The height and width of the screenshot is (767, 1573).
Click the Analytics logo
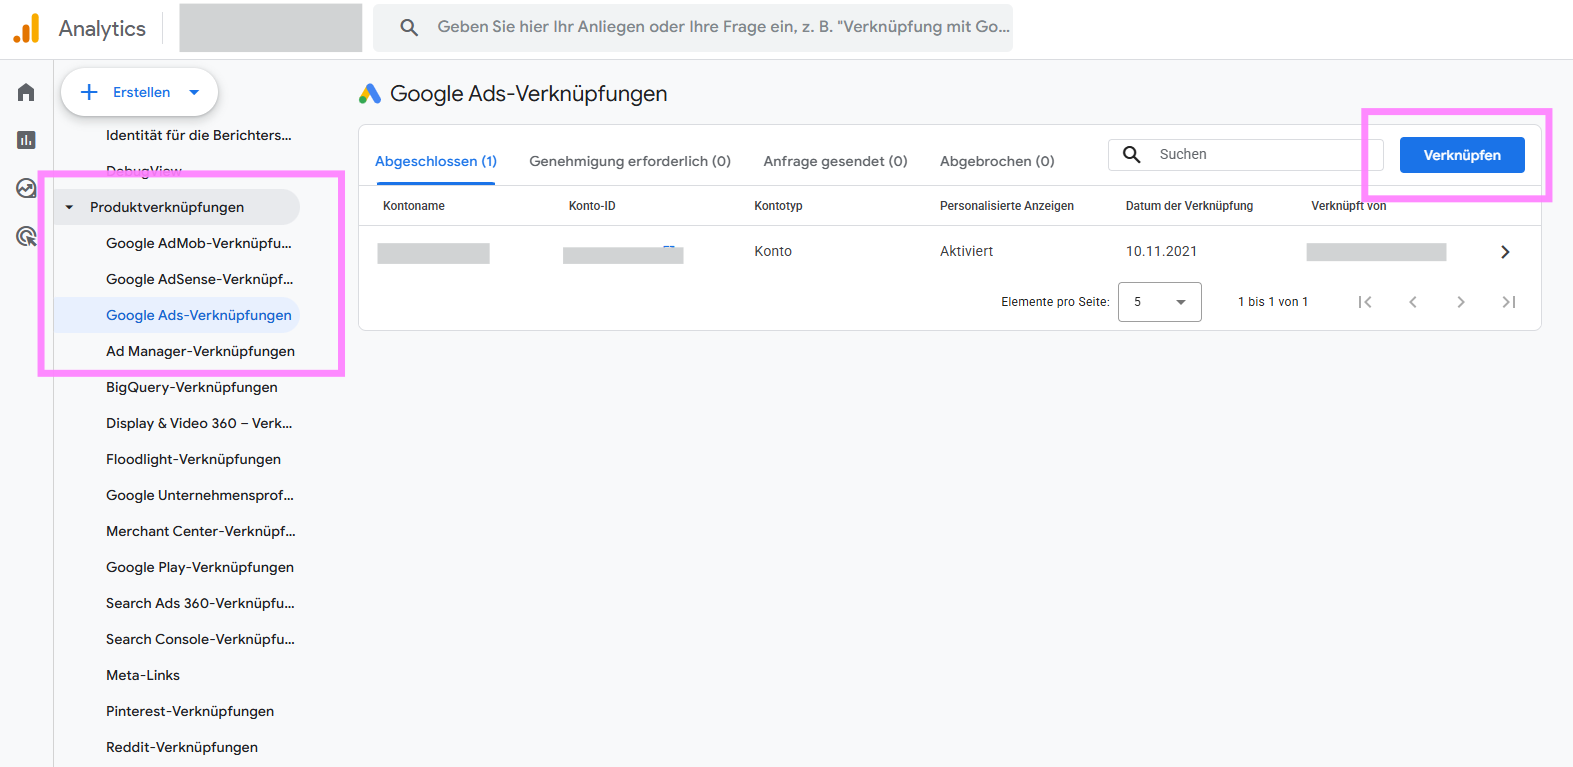[x=27, y=28]
